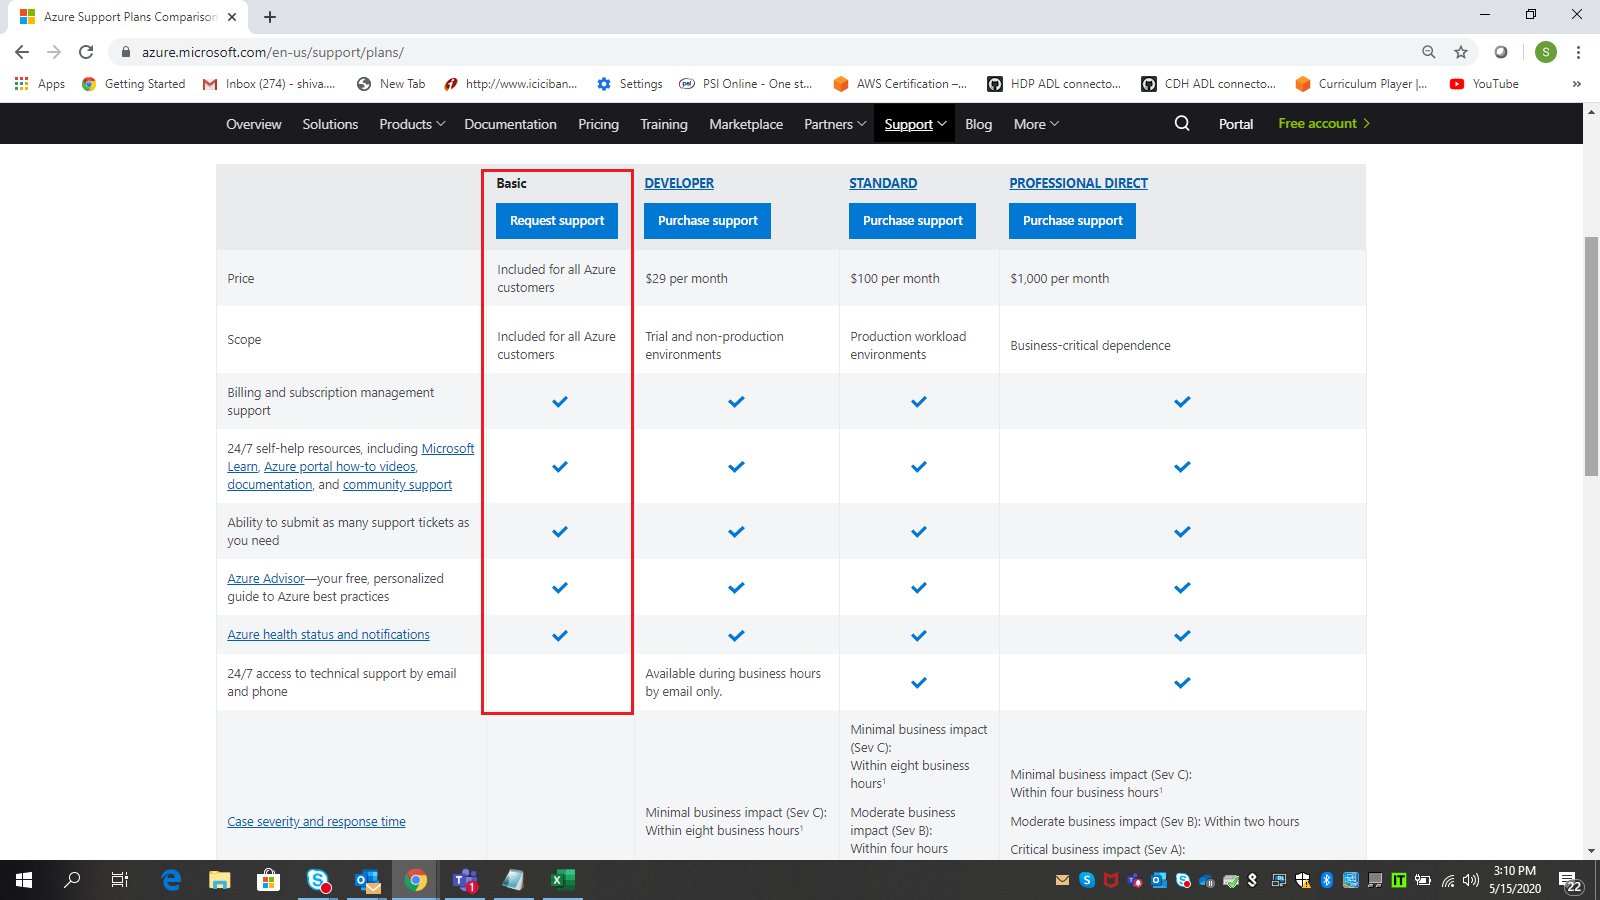This screenshot has width=1600, height=900.
Task: Open the PROFESSIONAL DIRECT plan link
Action: pyautogui.click(x=1078, y=183)
